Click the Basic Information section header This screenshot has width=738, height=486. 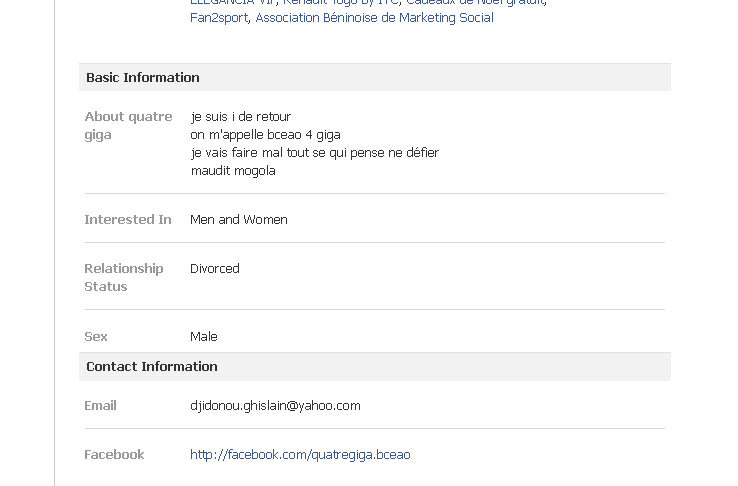tap(143, 77)
